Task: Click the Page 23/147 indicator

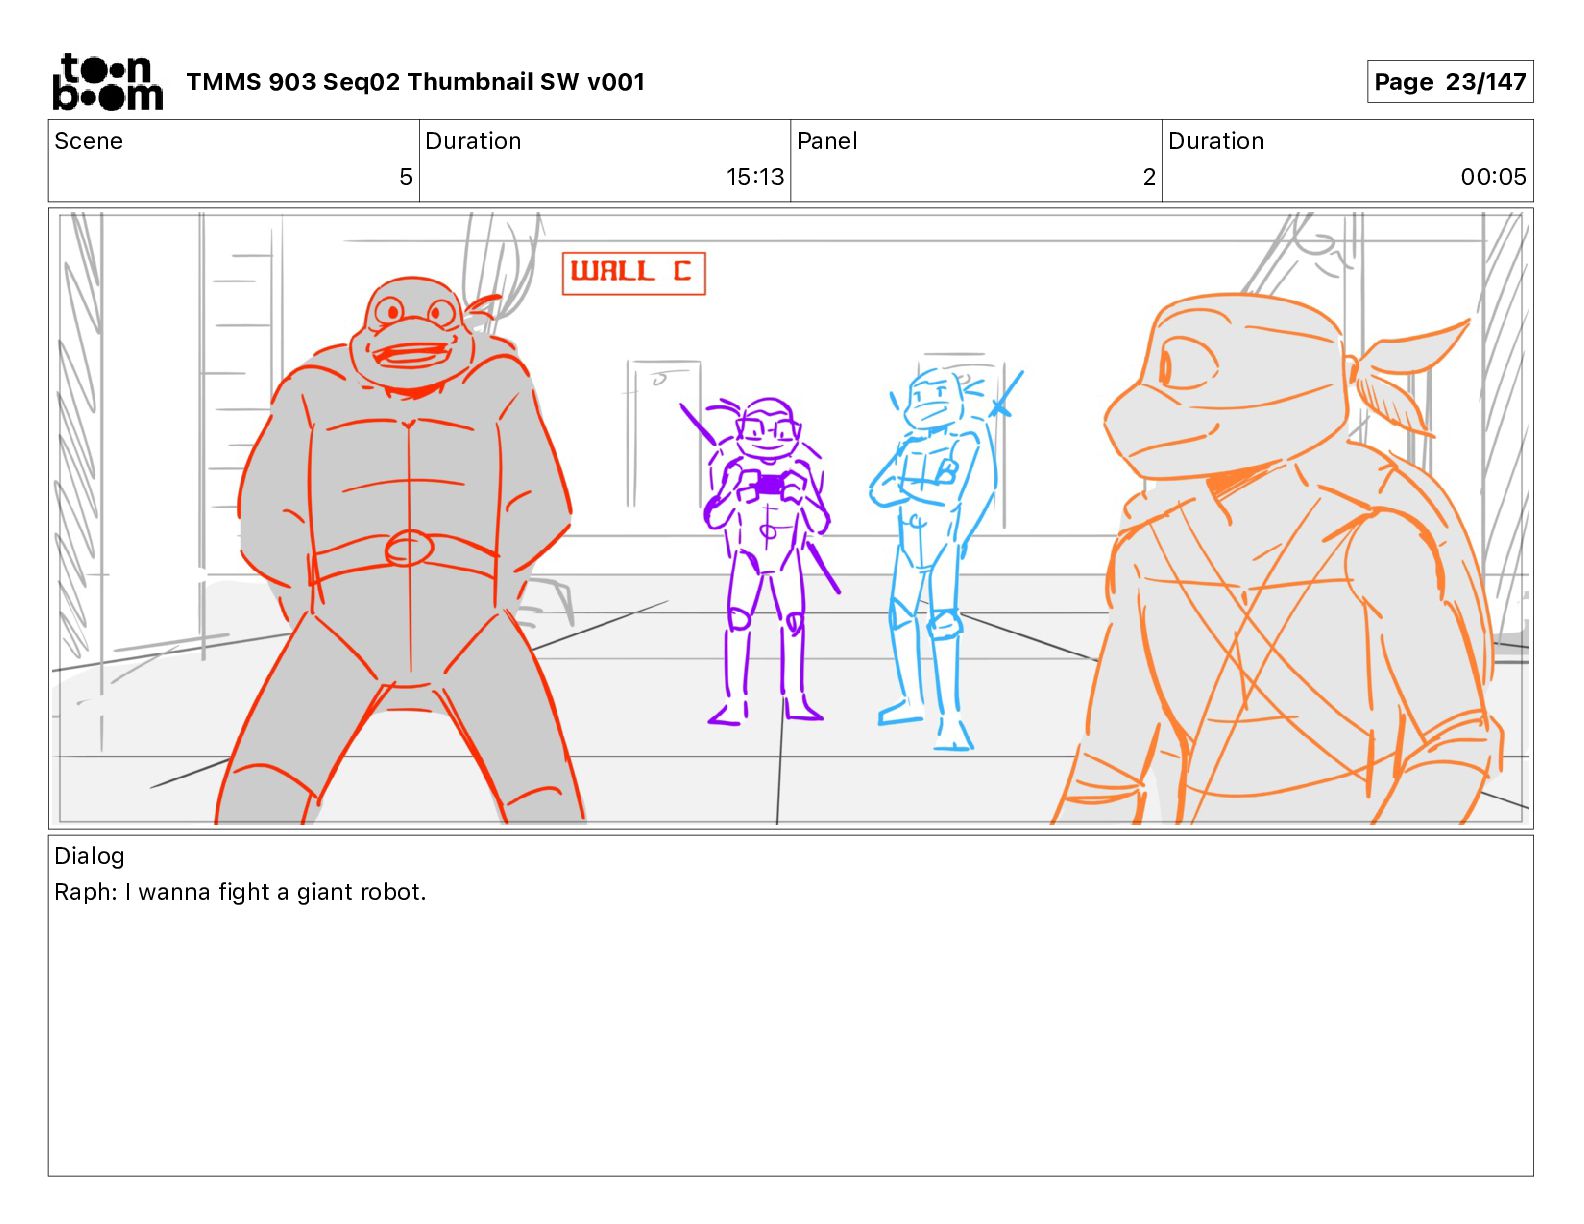Action: pyautogui.click(x=1450, y=82)
